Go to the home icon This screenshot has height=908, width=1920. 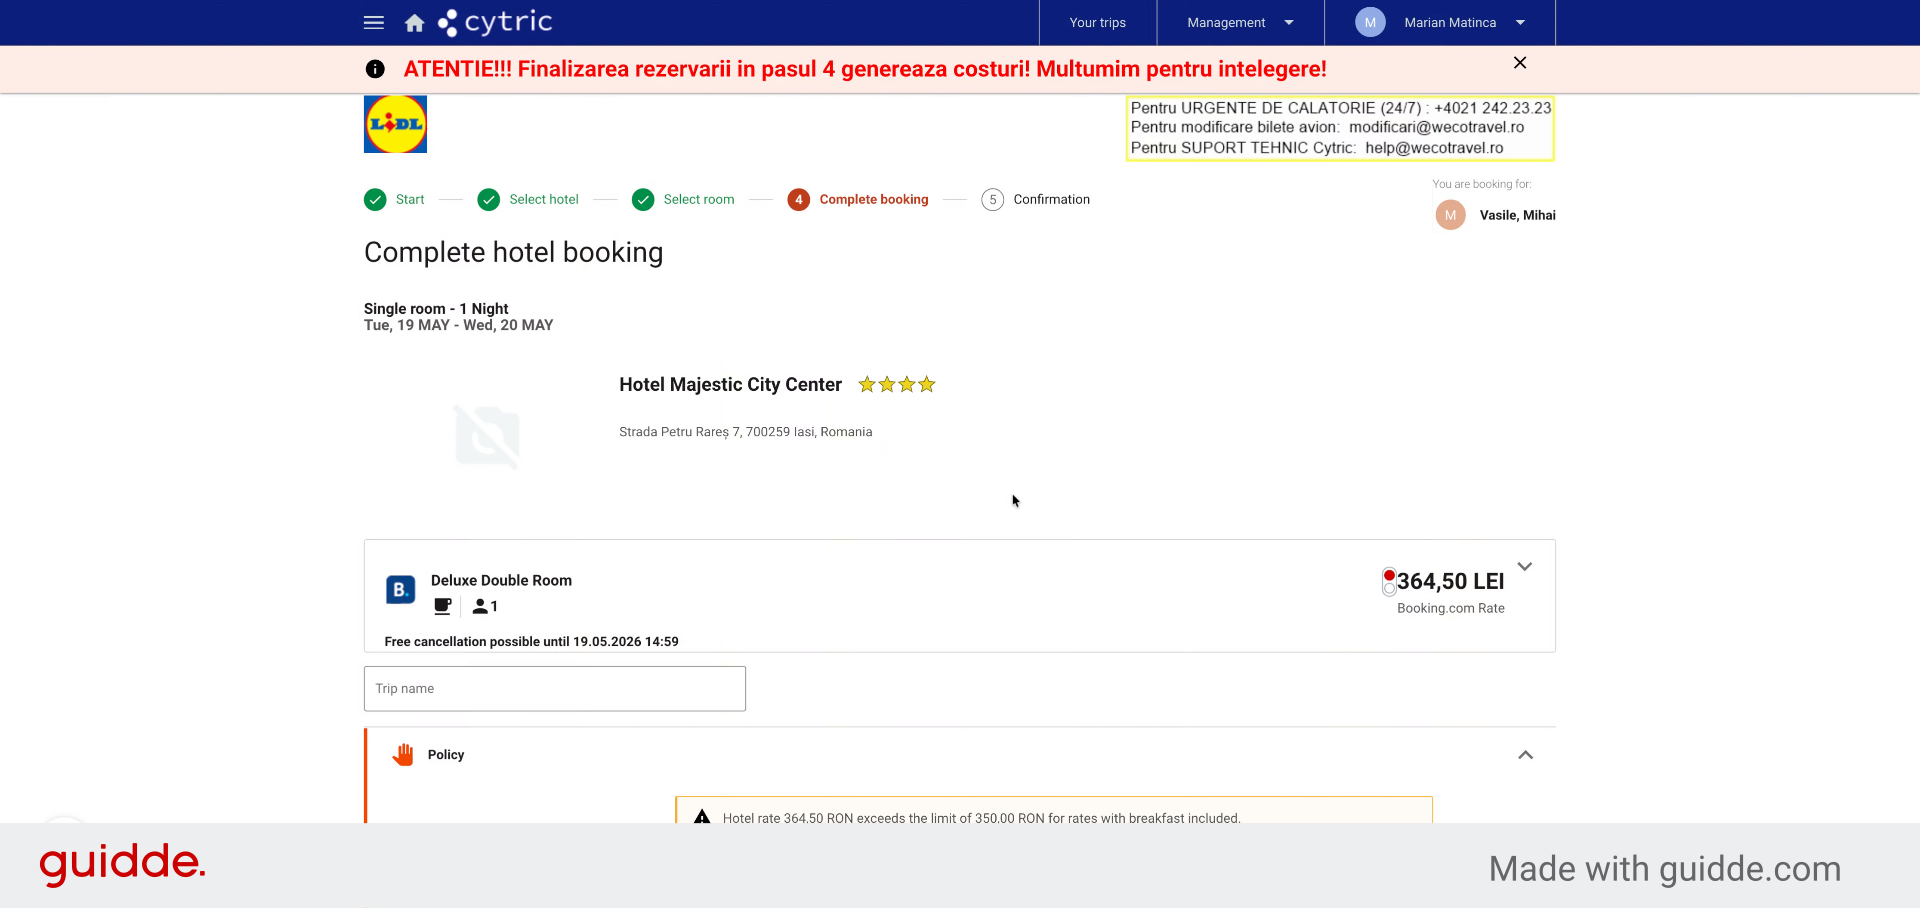point(414,23)
